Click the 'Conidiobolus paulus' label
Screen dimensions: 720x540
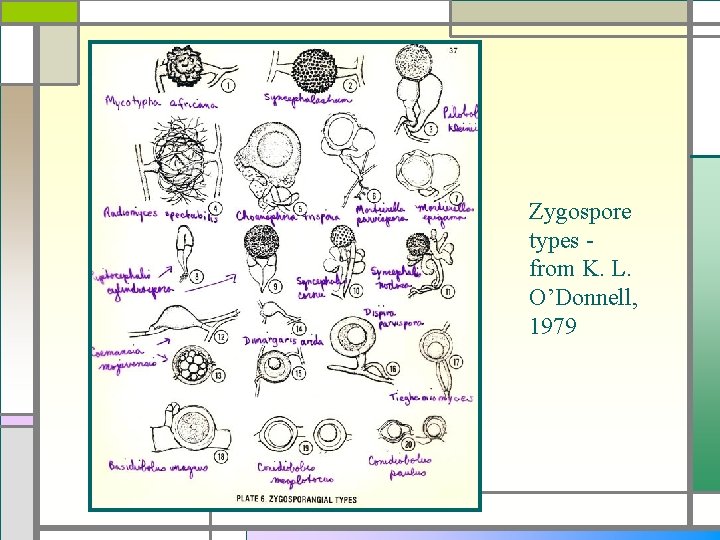tap(400, 466)
